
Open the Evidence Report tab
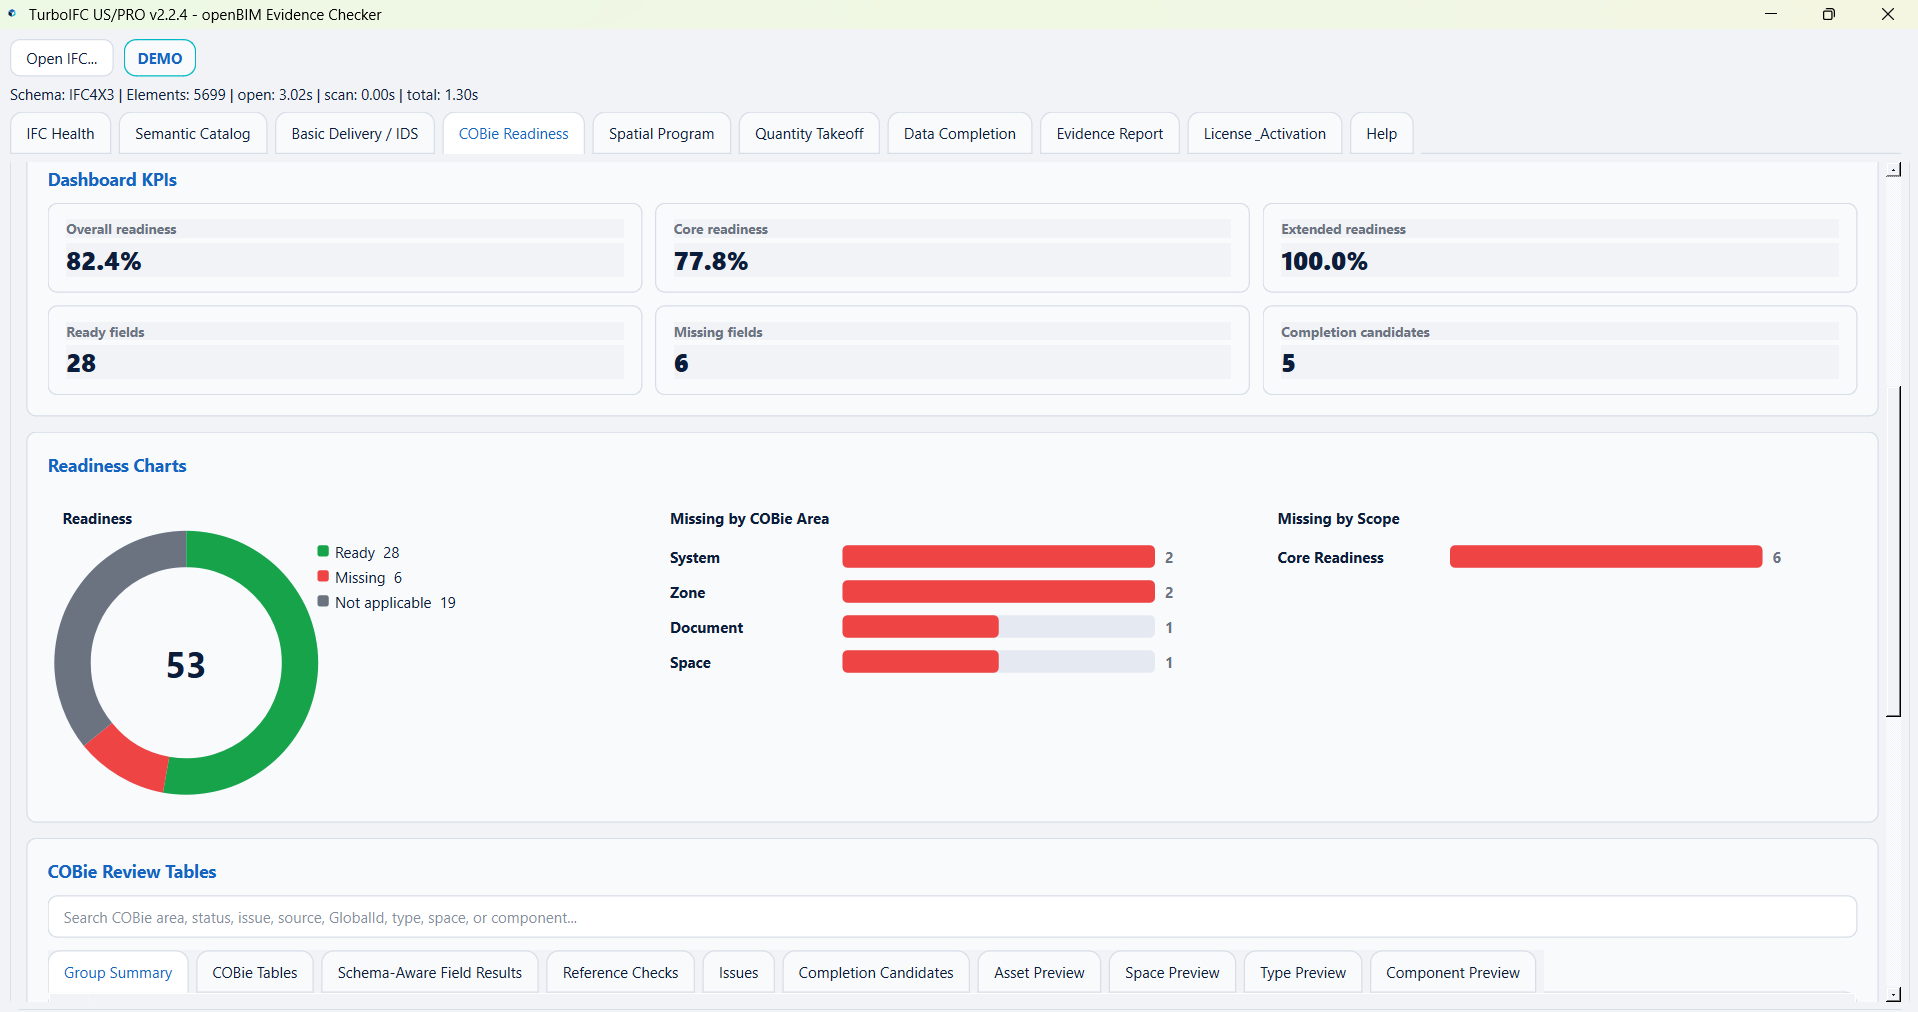[1110, 134]
